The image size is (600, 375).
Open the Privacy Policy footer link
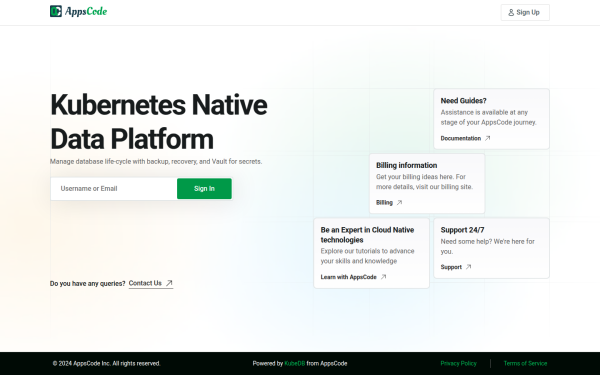tap(458, 364)
